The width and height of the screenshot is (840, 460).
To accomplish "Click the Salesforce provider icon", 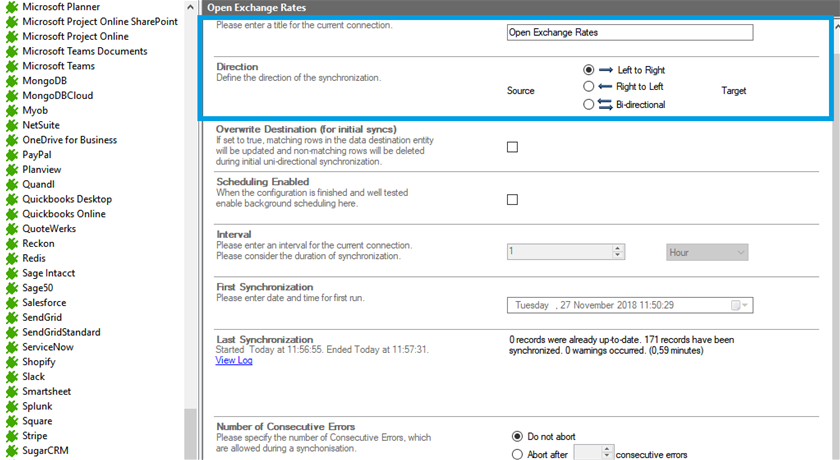I will click(x=12, y=303).
